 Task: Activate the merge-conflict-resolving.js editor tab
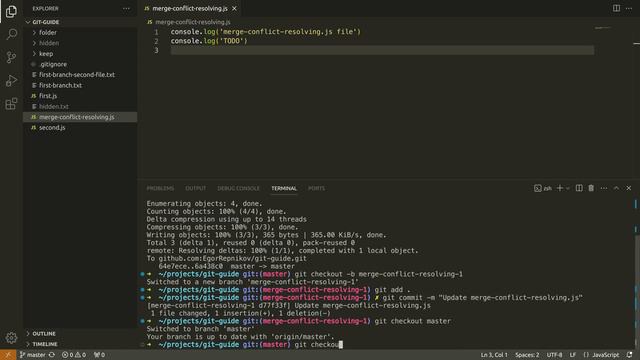(189, 9)
